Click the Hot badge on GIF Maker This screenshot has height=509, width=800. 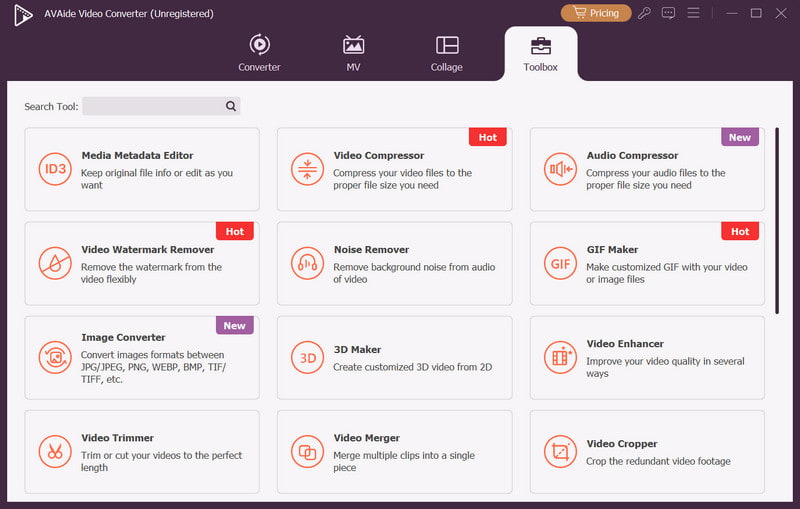740,232
